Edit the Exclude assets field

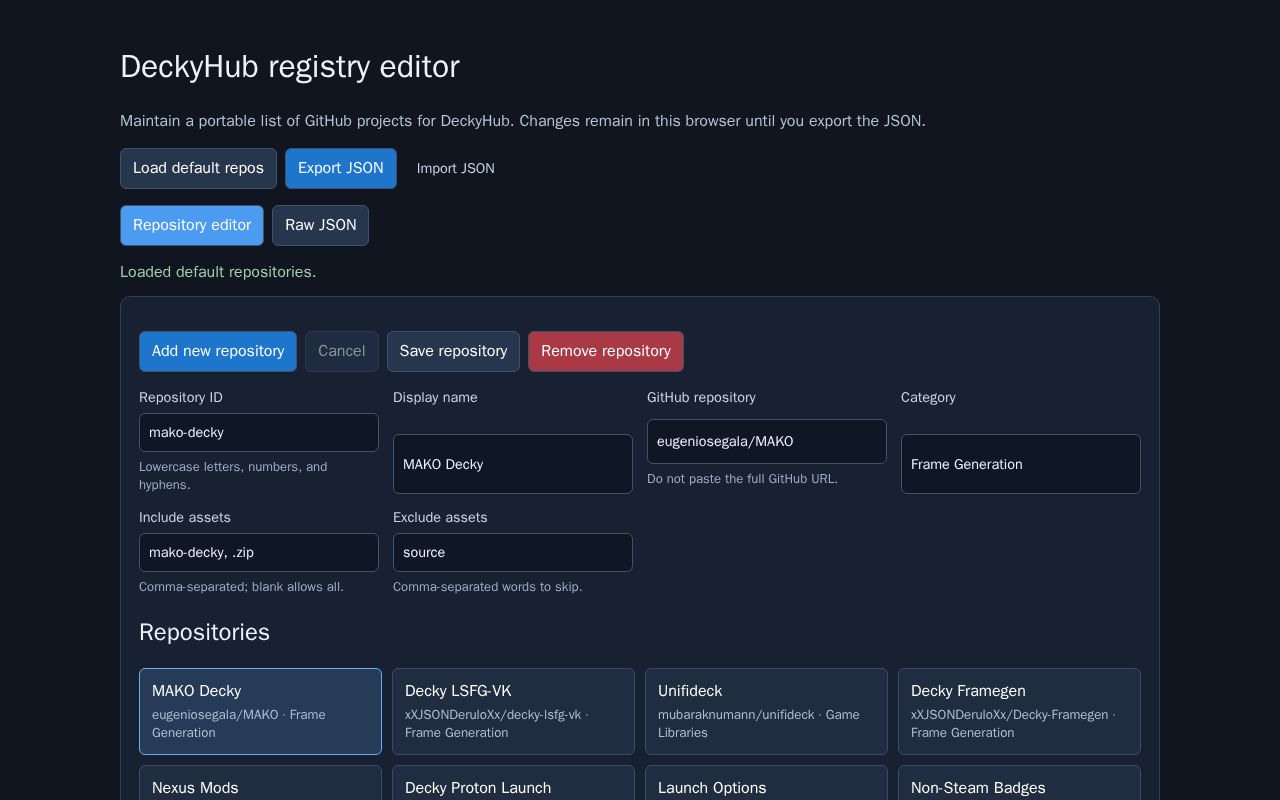pyautogui.click(x=513, y=552)
